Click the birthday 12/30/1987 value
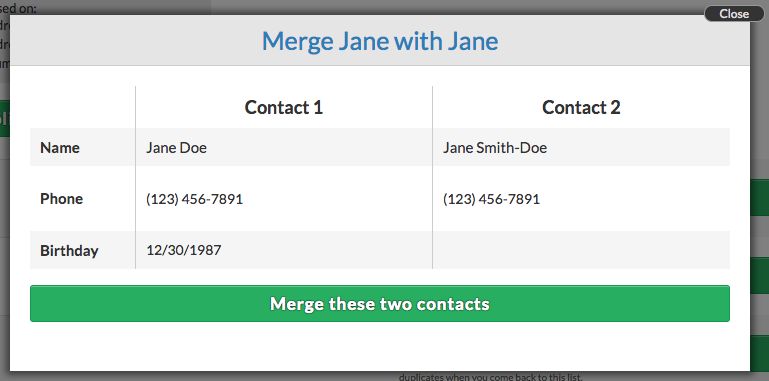This screenshot has width=769, height=381. [x=183, y=250]
